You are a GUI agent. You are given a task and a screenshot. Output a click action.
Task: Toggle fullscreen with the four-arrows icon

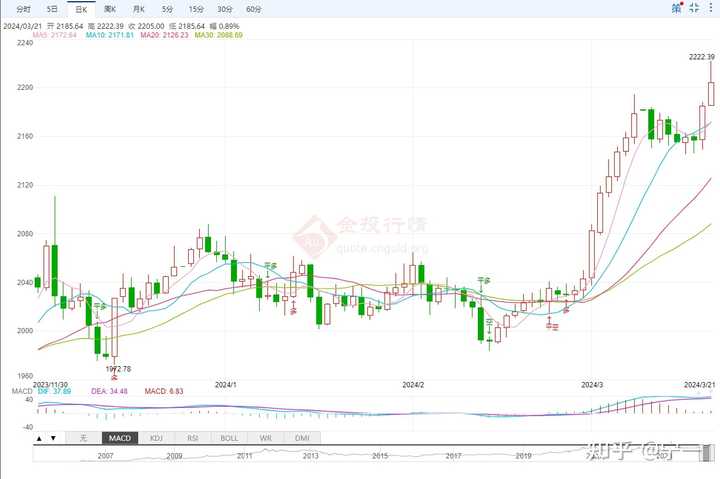tap(694, 7)
